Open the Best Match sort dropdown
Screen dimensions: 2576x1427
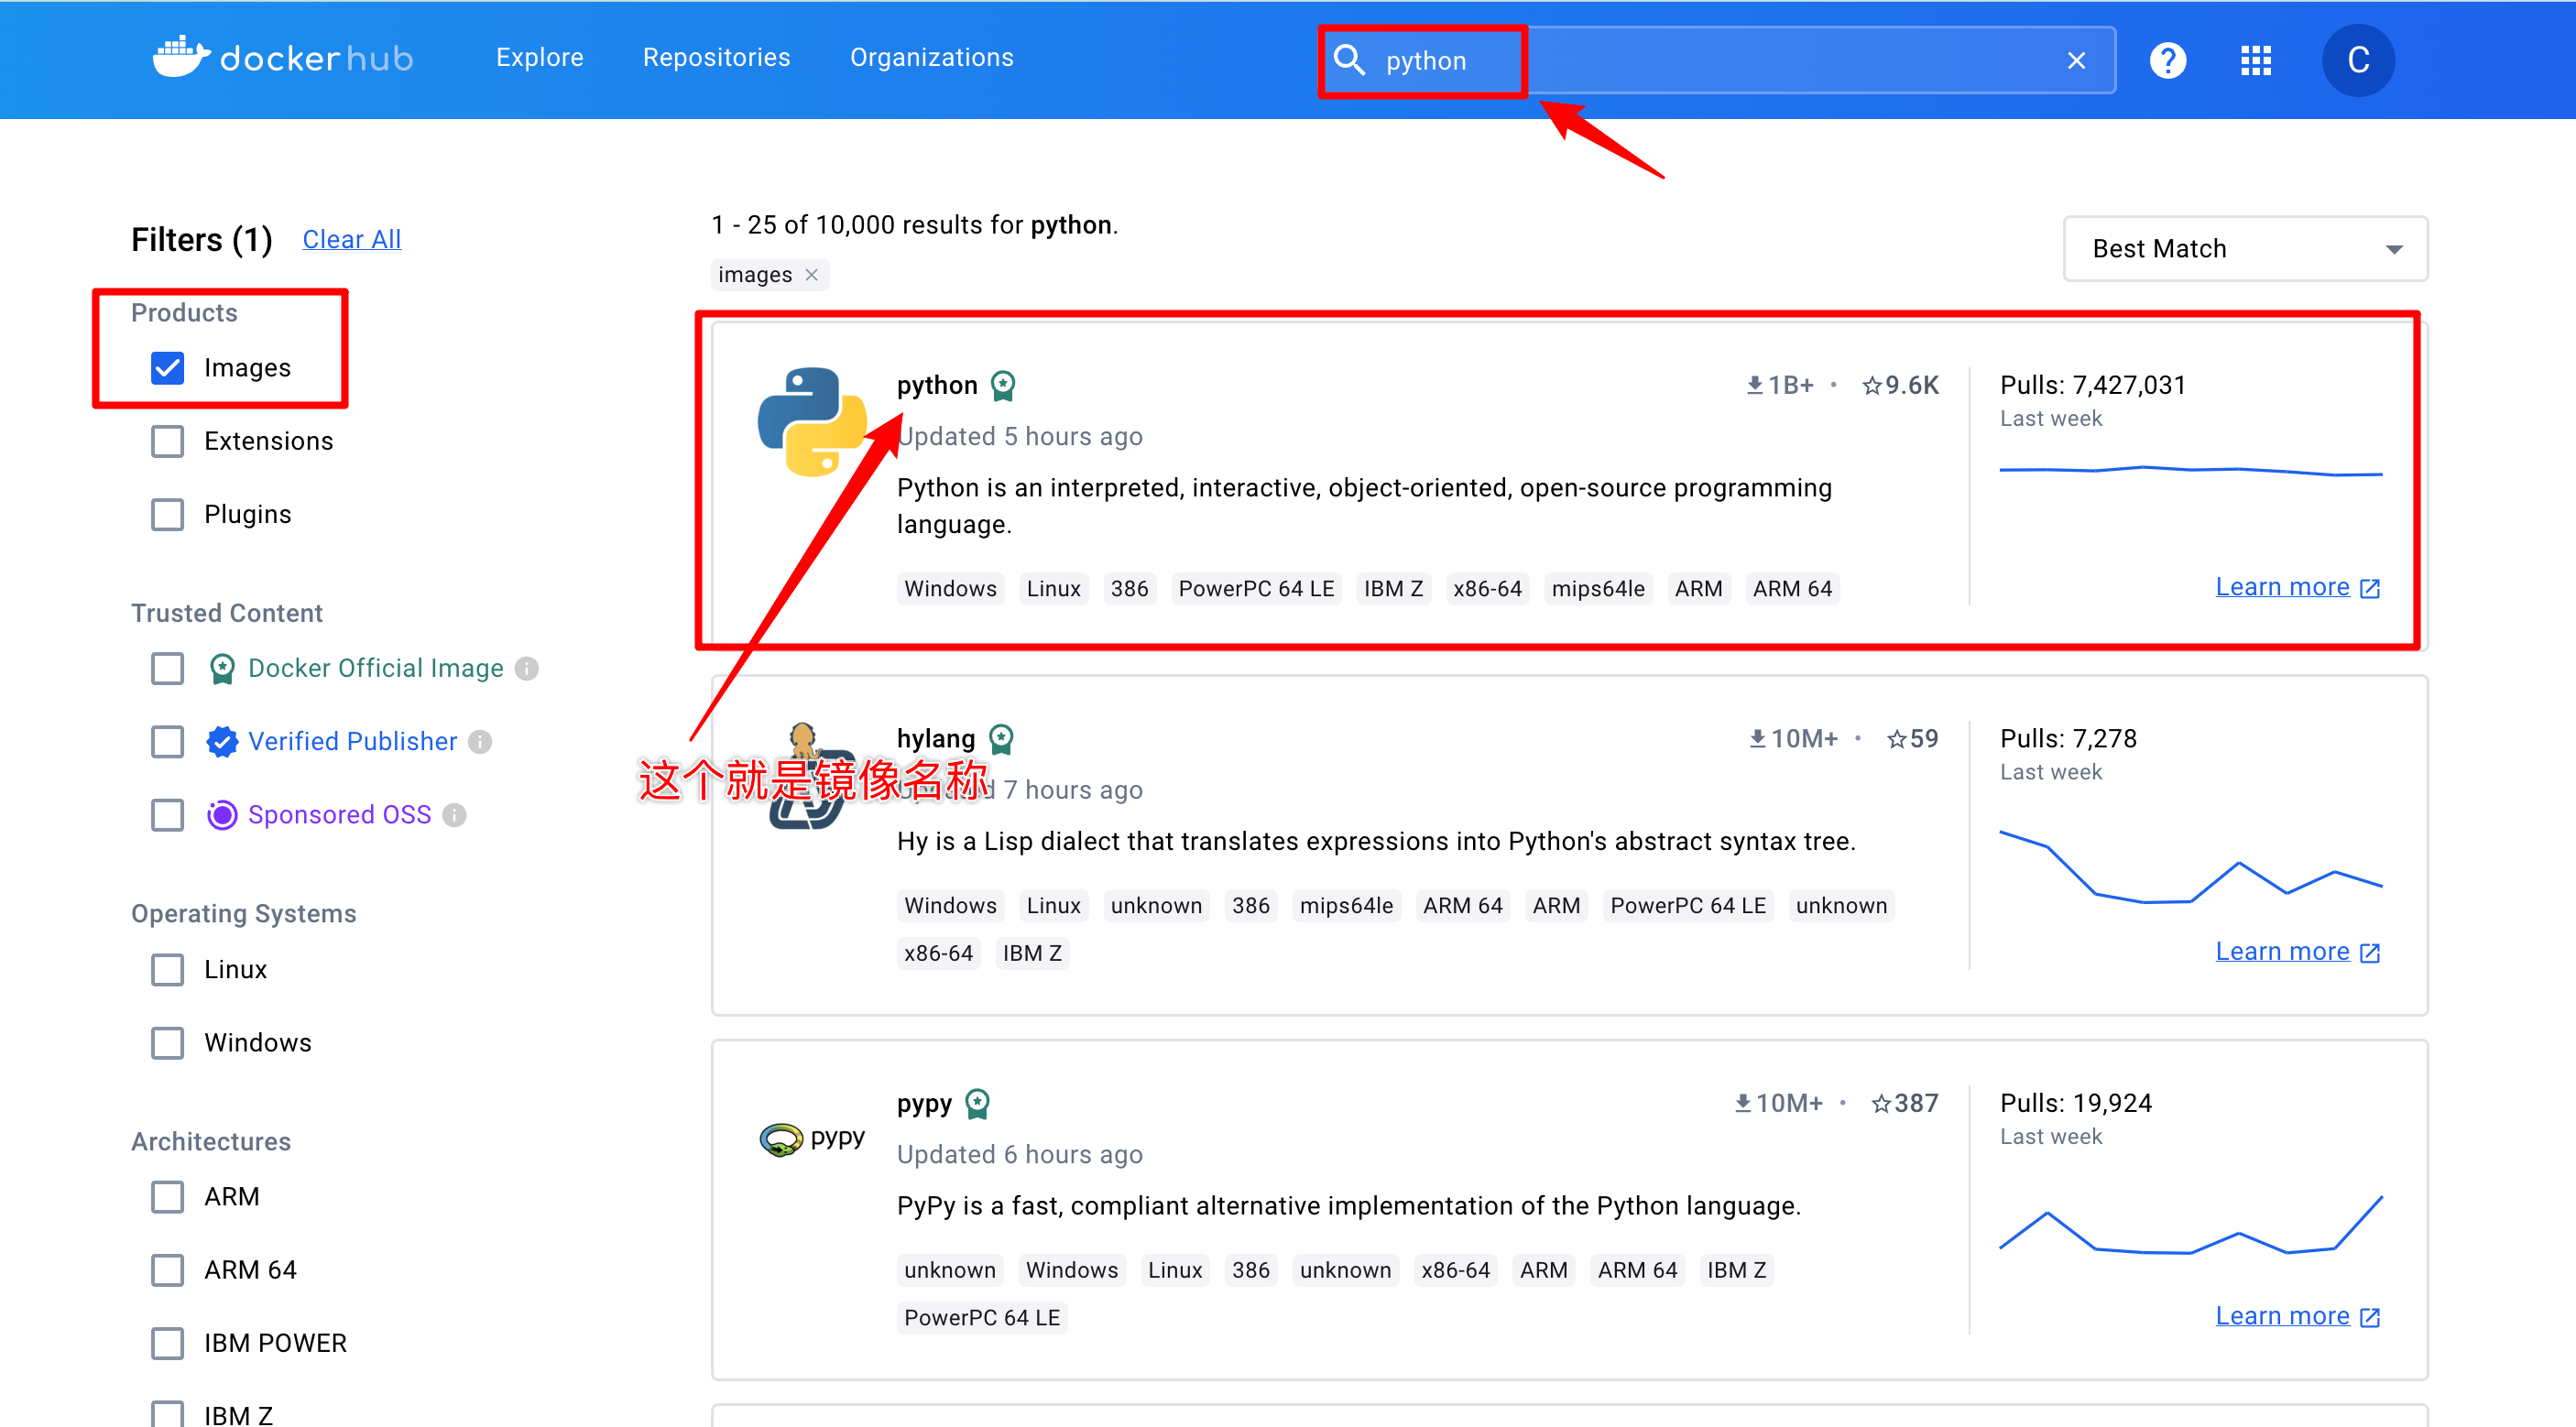2245,249
